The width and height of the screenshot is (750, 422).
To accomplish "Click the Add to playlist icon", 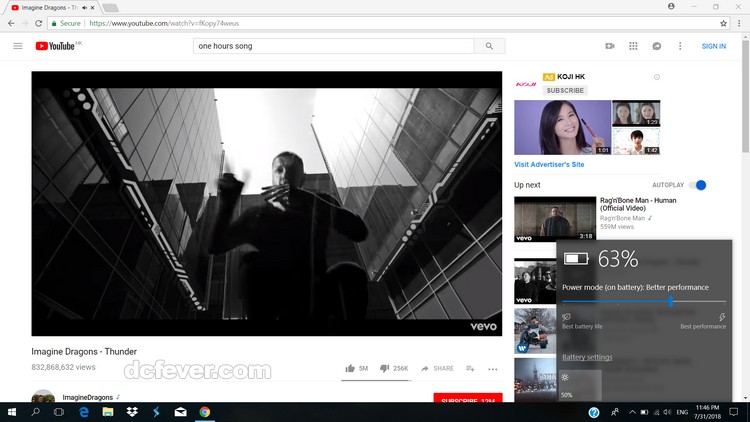I will coord(470,368).
